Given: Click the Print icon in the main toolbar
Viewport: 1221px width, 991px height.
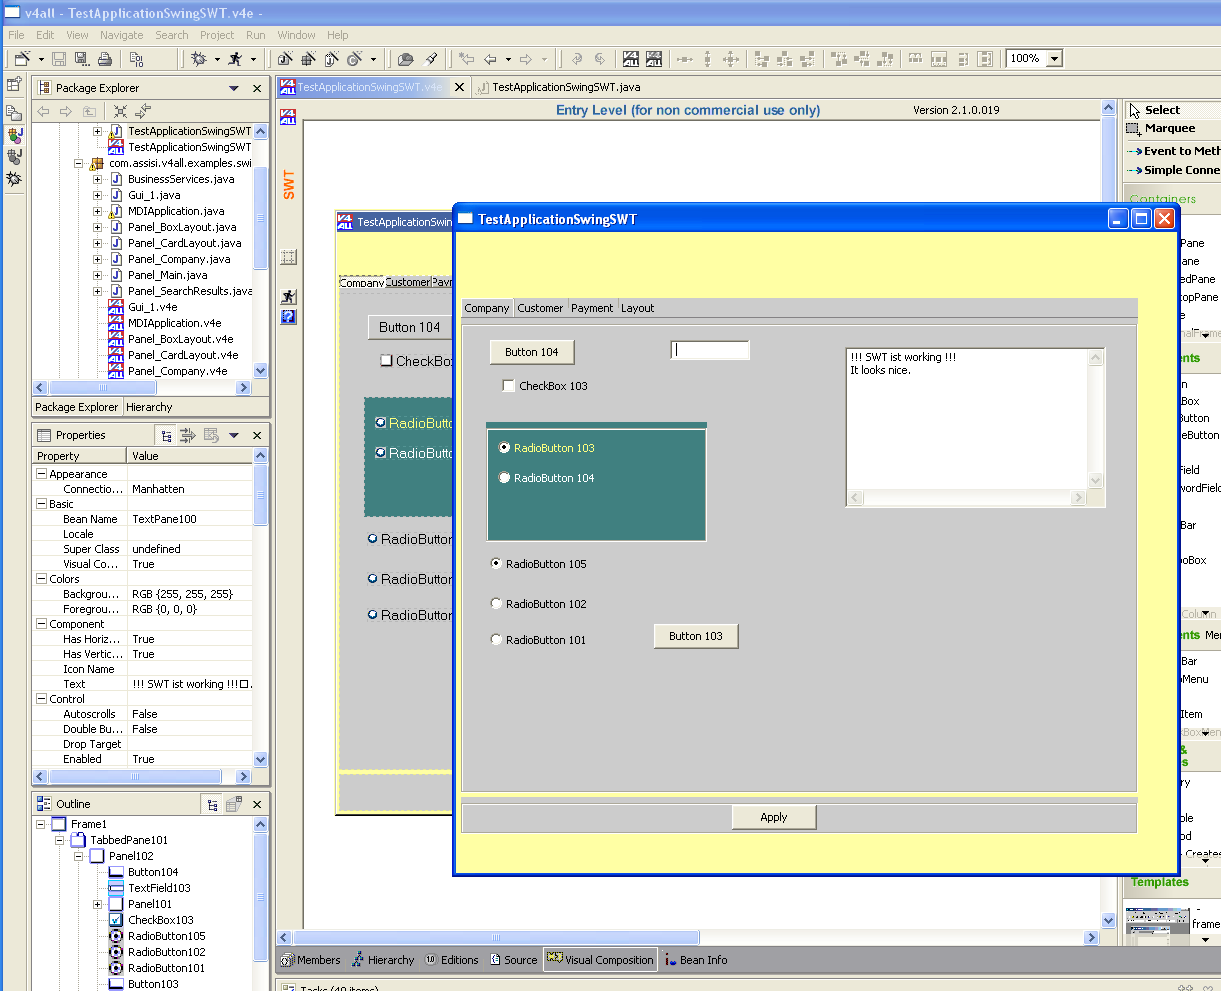Looking at the screenshot, I should (105, 59).
